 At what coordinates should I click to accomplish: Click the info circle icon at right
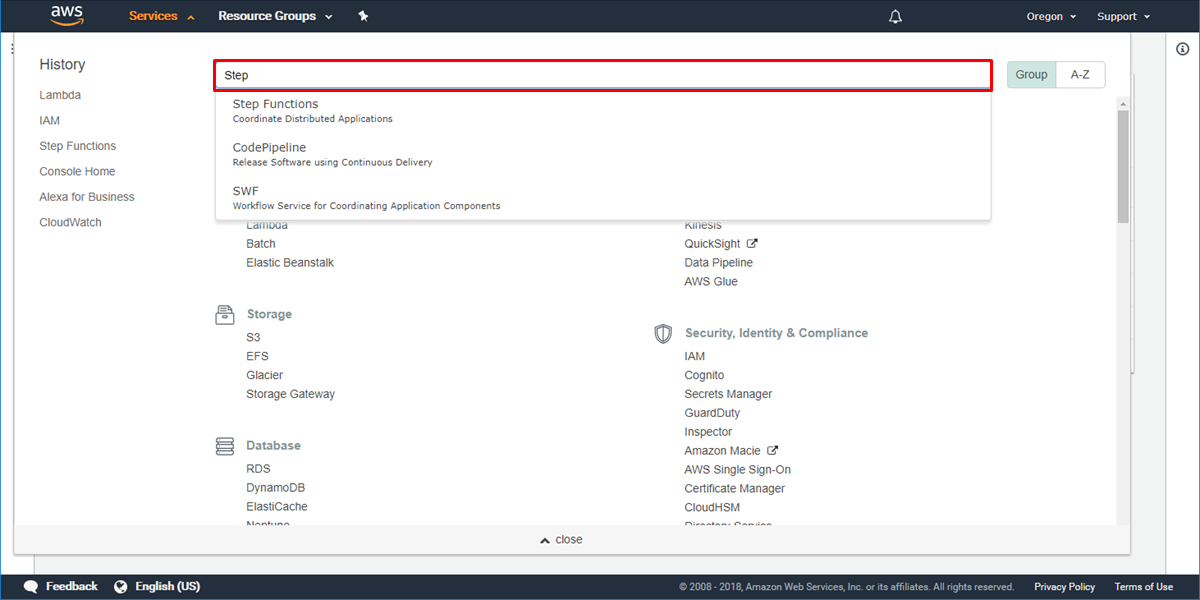point(1183,48)
